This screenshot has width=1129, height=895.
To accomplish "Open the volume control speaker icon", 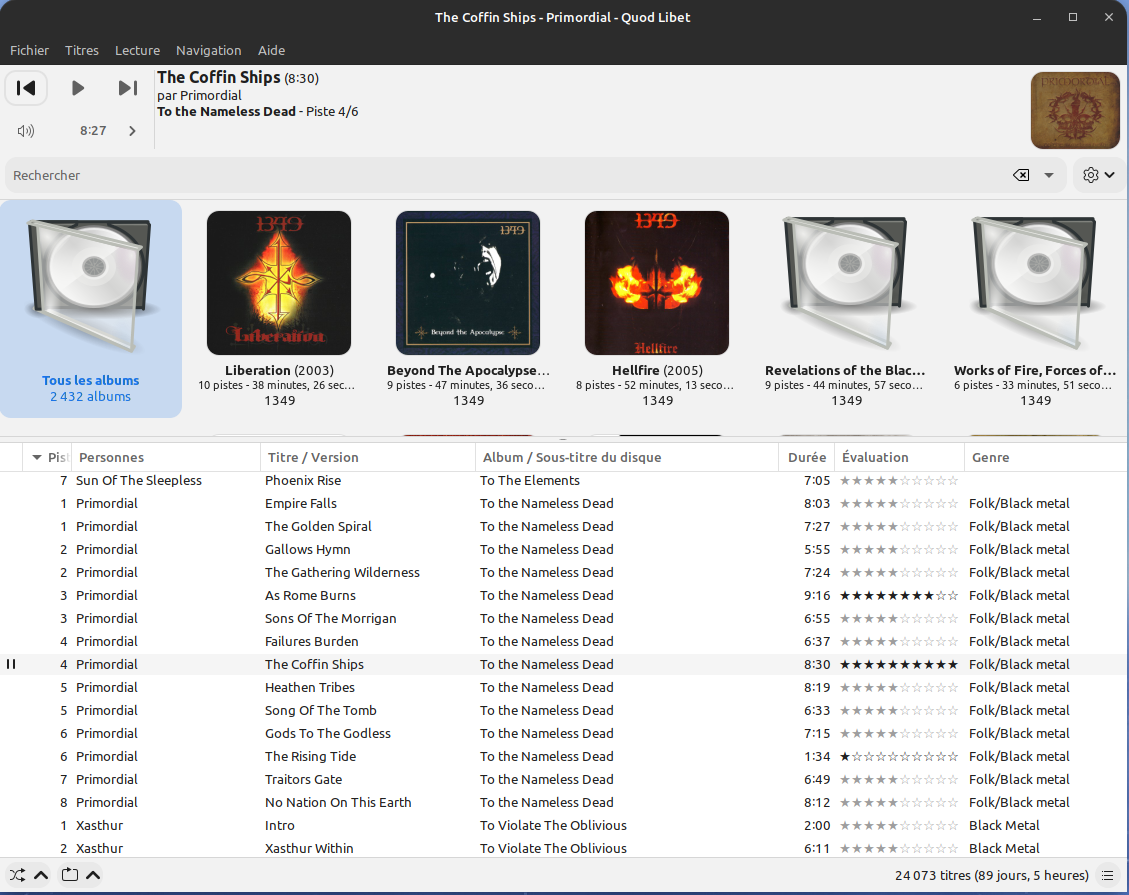I will (x=26, y=131).
